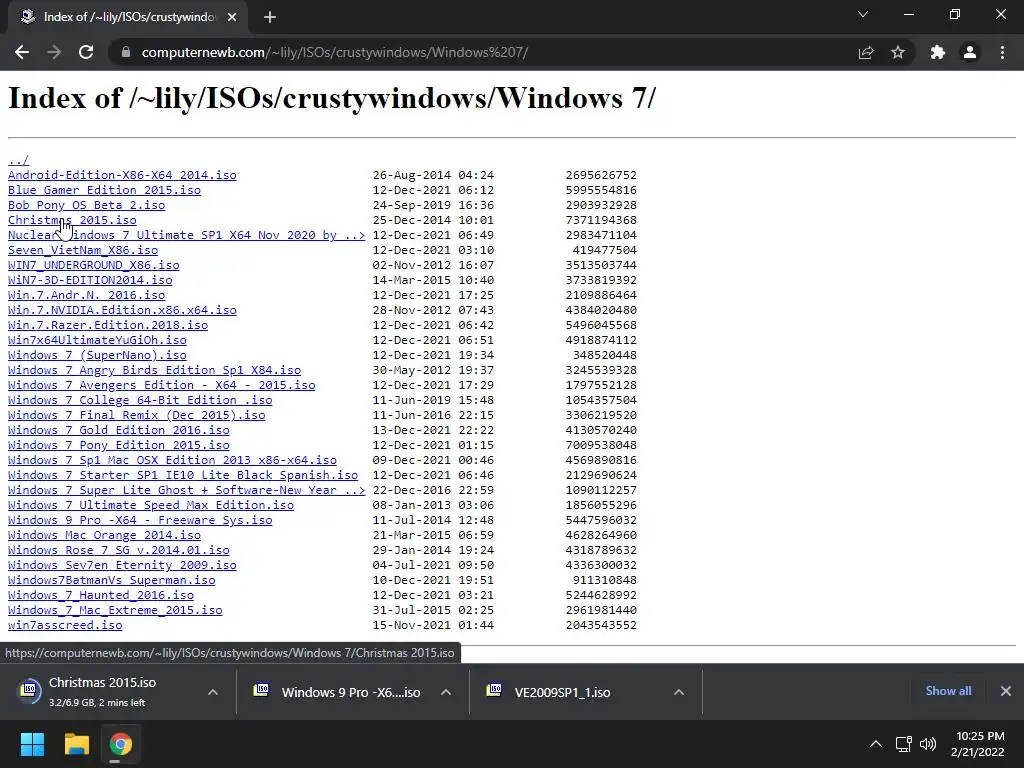Open Christmas 2015.iso download options chevron
This screenshot has height=768, width=1024.
coord(213,692)
